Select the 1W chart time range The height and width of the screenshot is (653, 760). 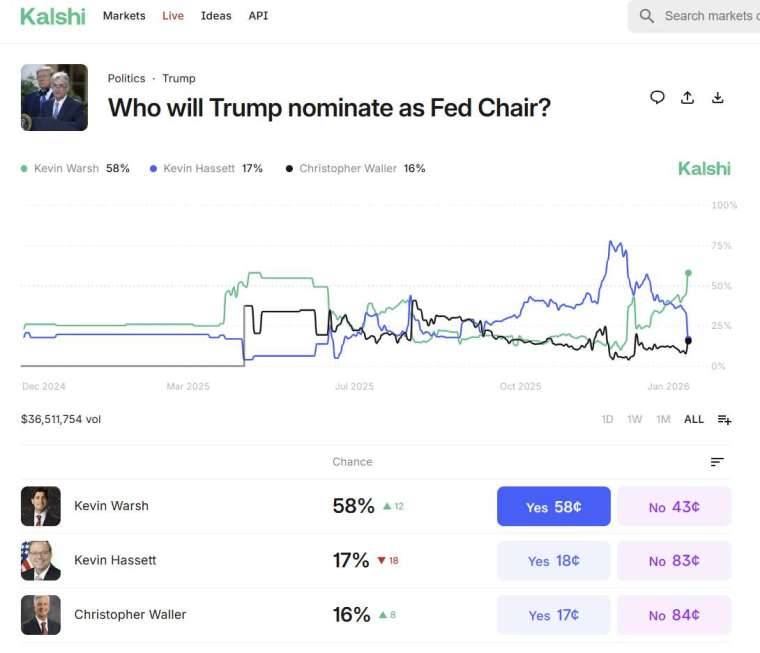[x=634, y=420]
